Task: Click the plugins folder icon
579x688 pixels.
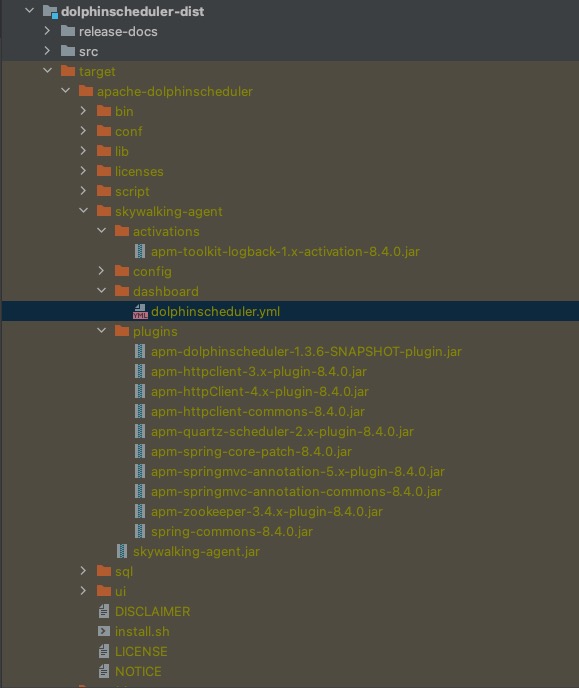Action: click(122, 331)
